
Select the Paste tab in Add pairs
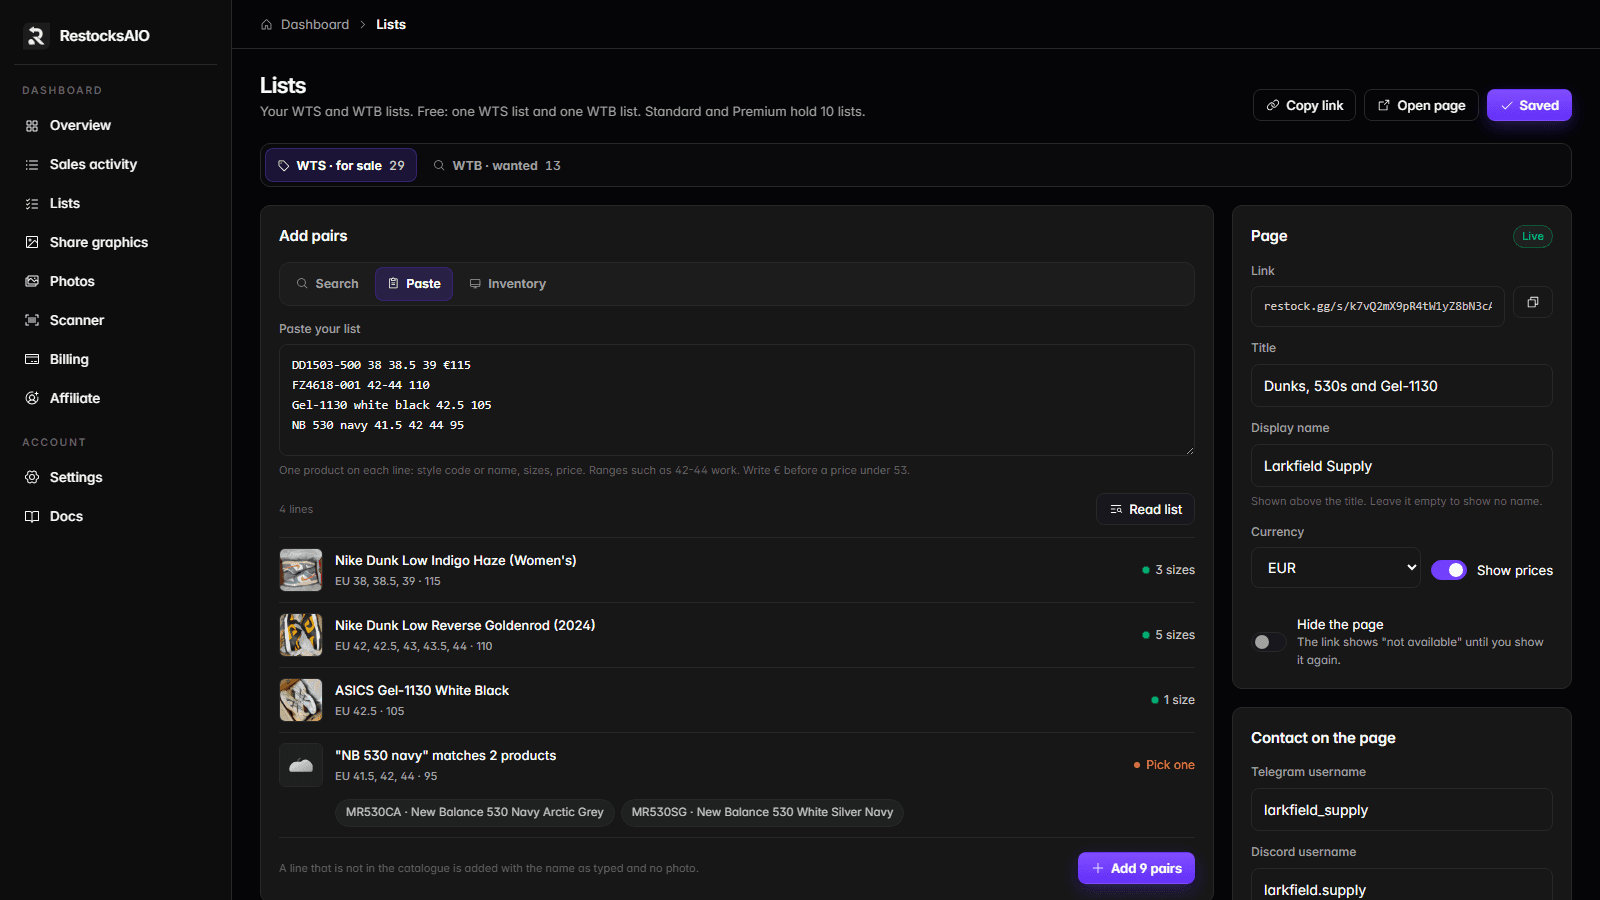[x=414, y=284]
